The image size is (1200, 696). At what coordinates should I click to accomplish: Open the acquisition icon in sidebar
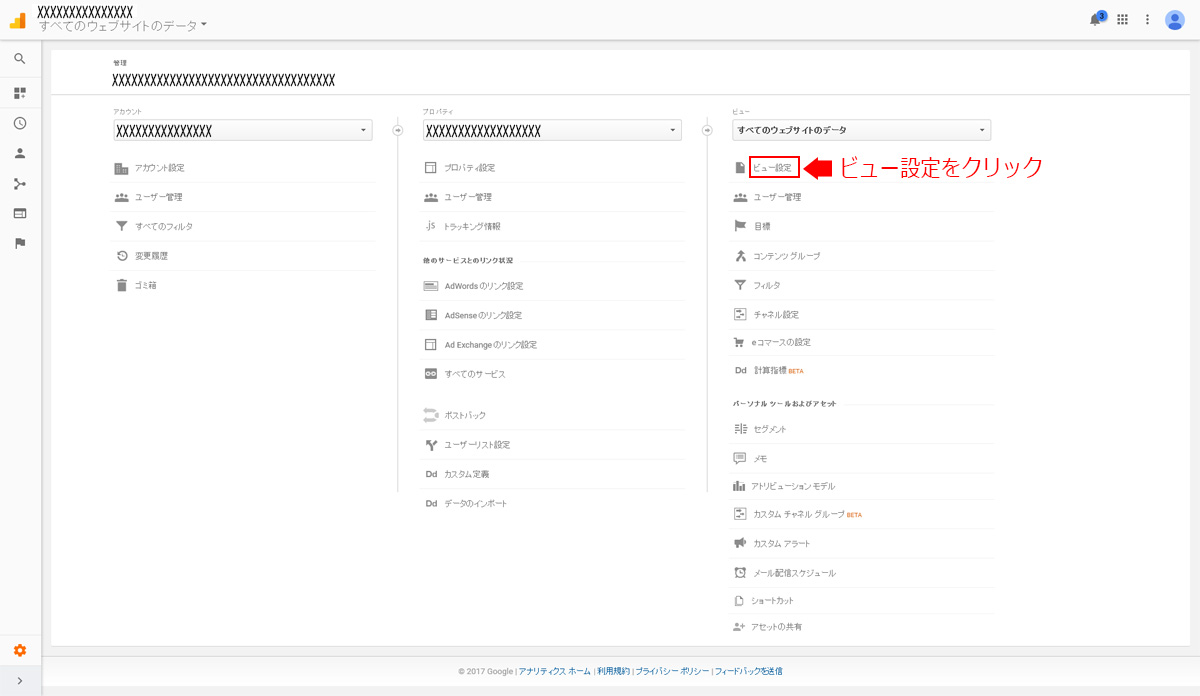pos(19,183)
